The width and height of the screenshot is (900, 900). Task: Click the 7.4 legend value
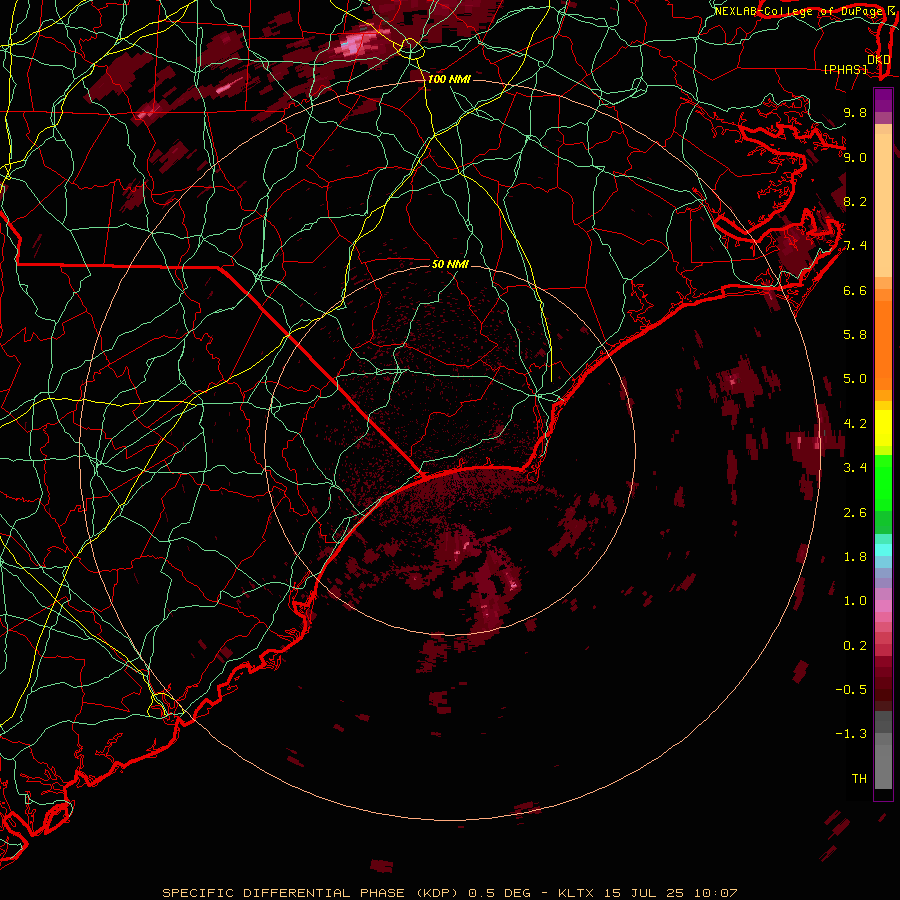click(x=855, y=246)
